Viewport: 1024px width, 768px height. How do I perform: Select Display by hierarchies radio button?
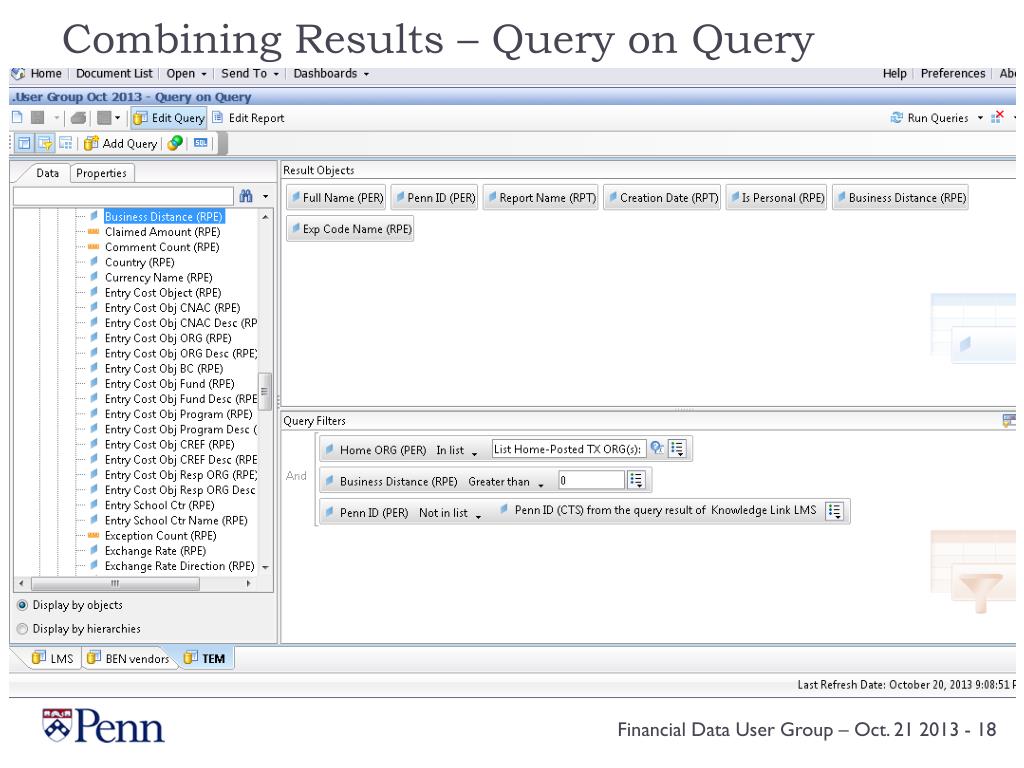21,629
